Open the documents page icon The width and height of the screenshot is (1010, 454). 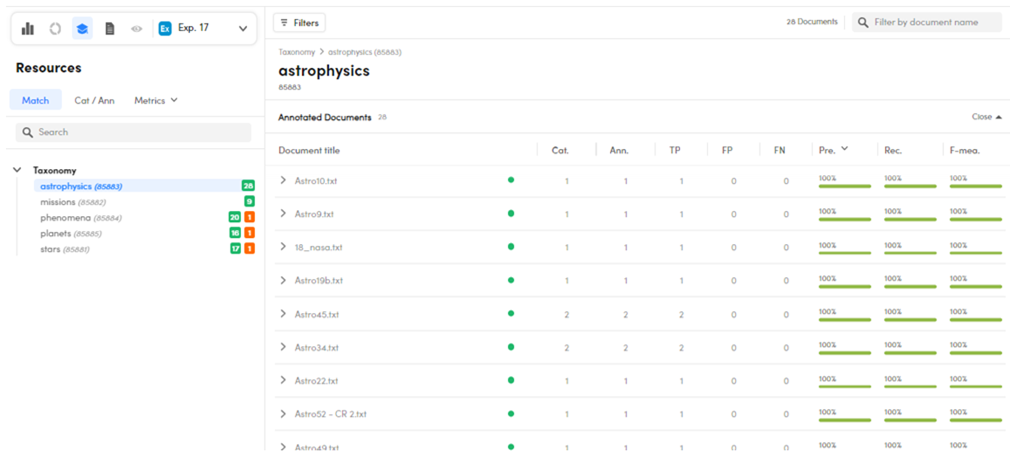pyautogui.click(x=110, y=29)
